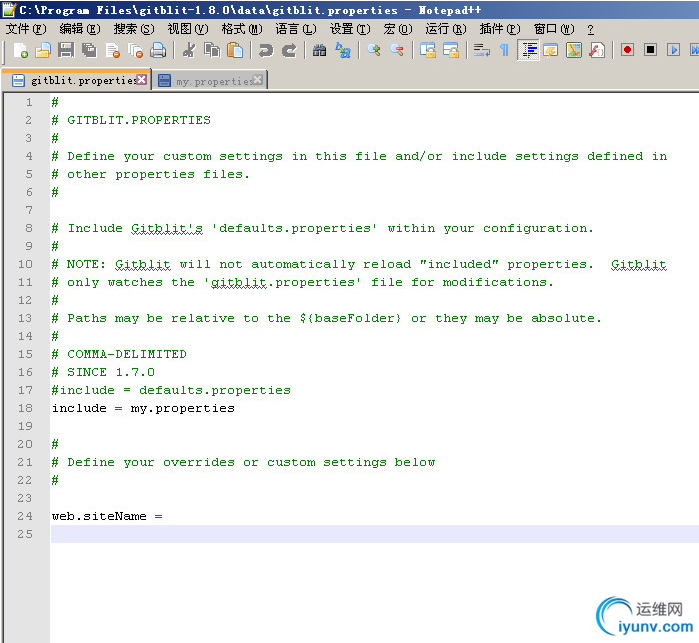The height and width of the screenshot is (643, 699).
Task: Play back the recorded macro
Action: (674, 50)
